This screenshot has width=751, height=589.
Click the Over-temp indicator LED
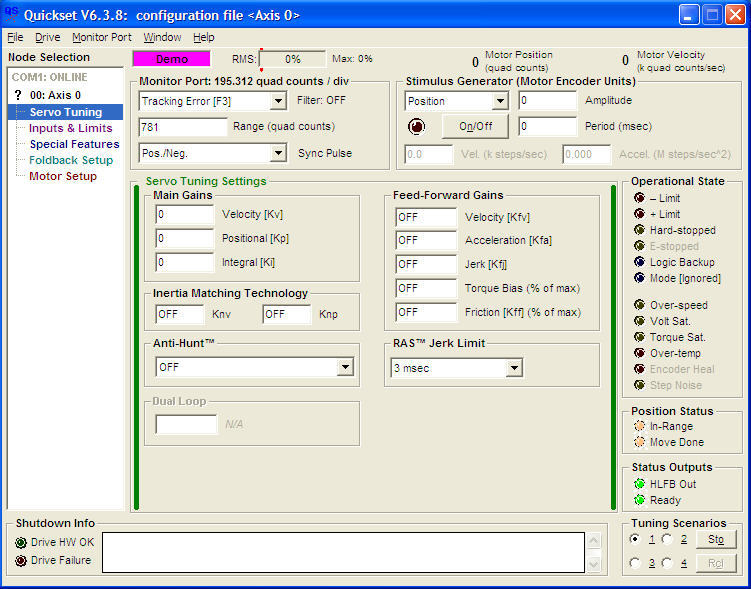coord(639,353)
